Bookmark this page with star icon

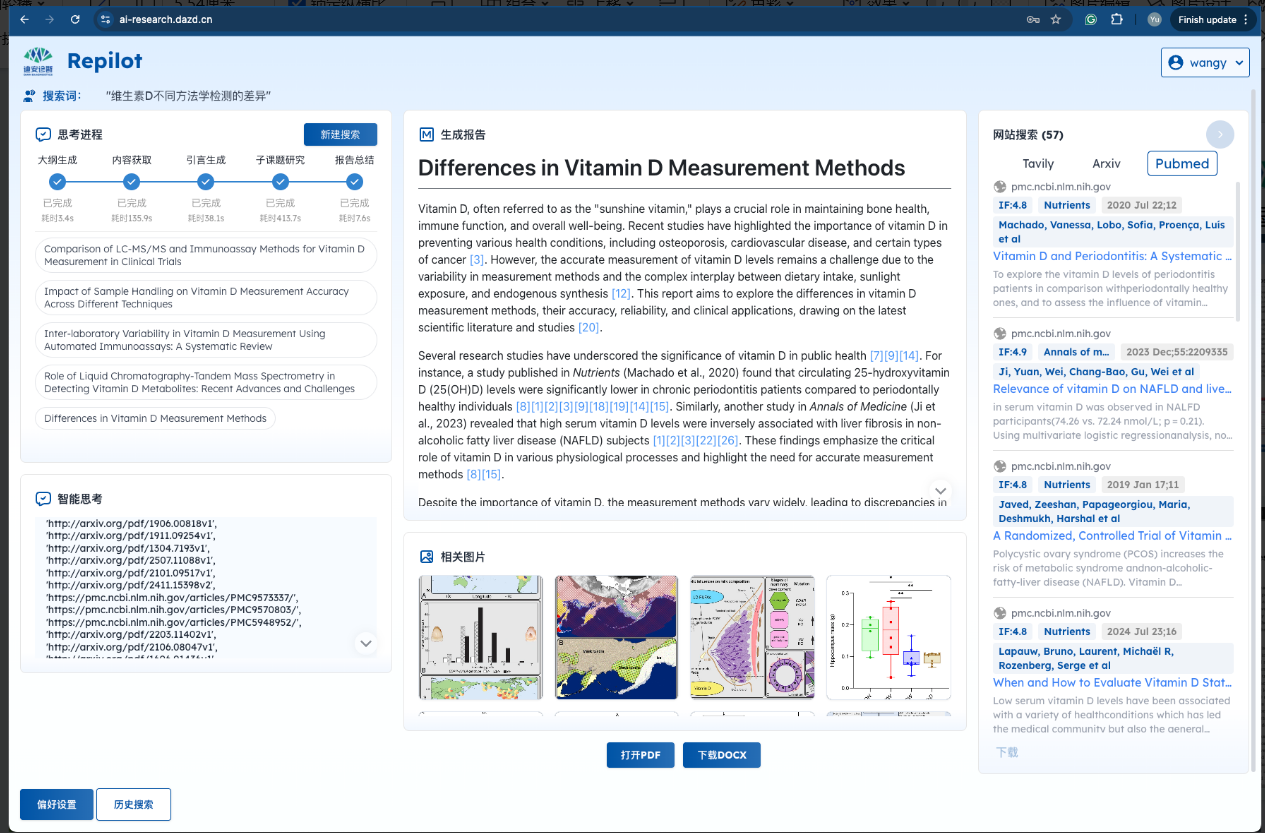1055,19
